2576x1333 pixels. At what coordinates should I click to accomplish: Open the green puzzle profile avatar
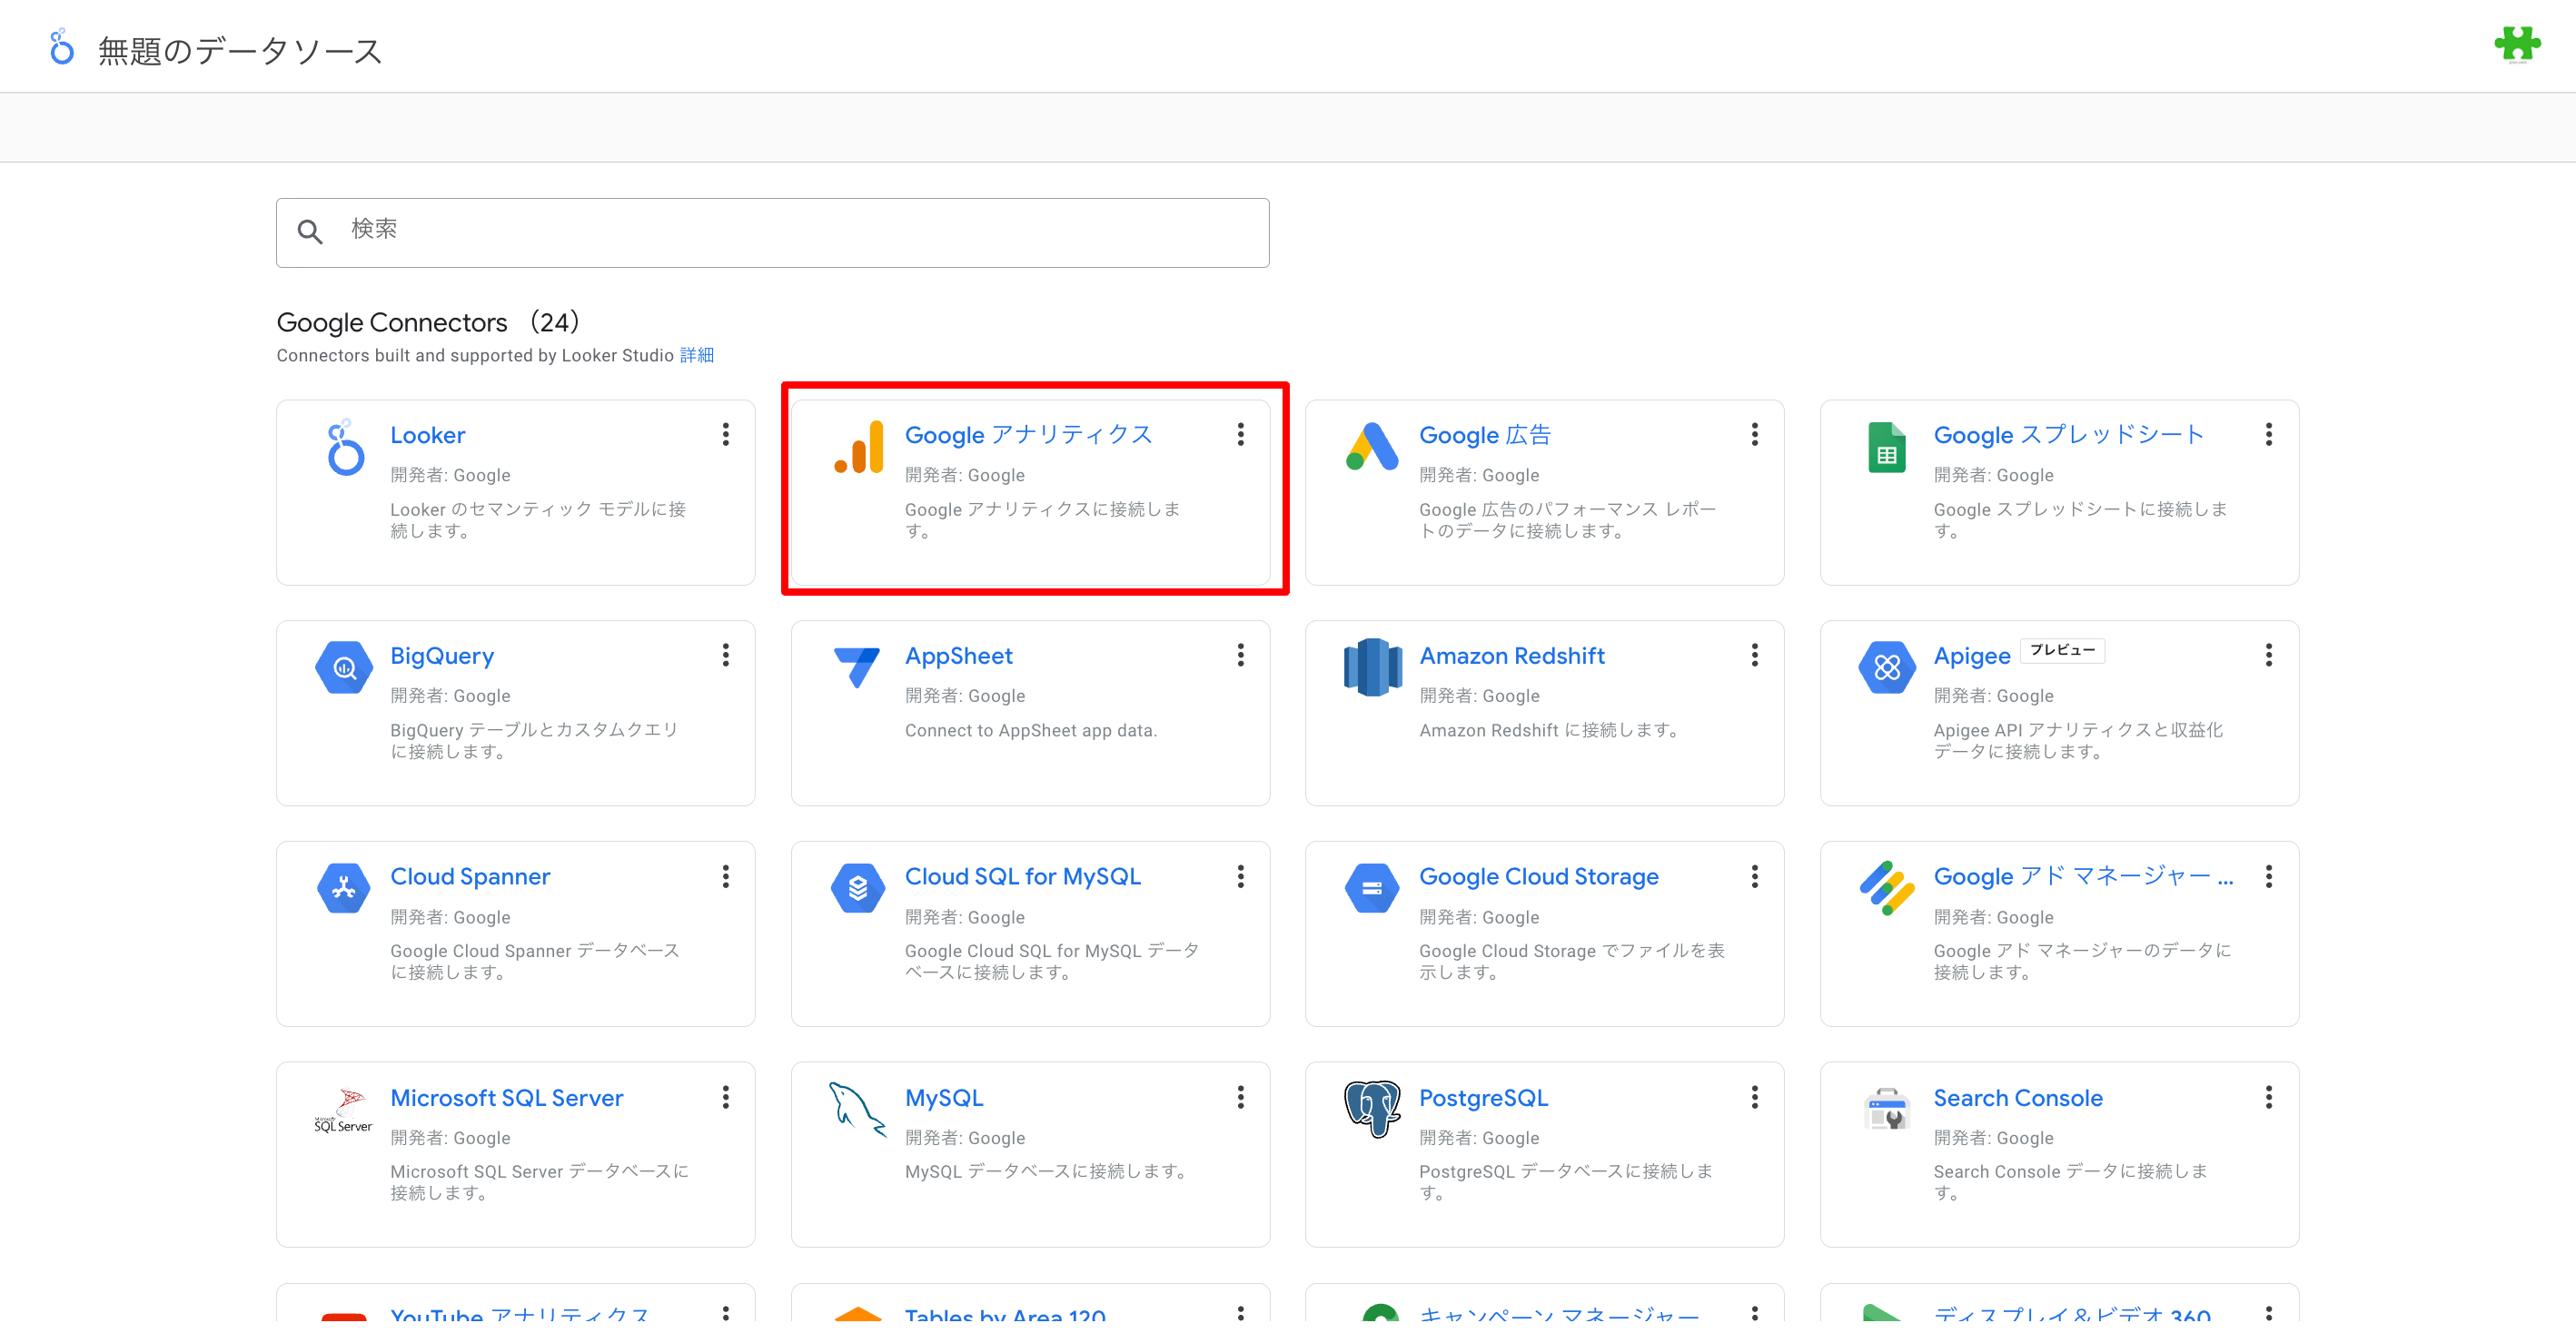[2517, 45]
